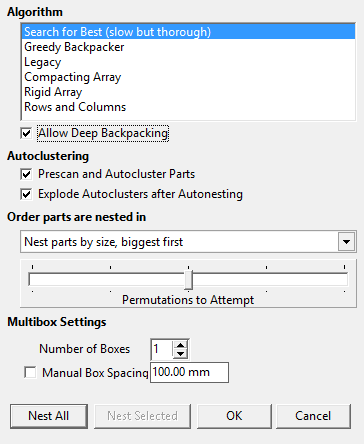Click the Nest parts by size combo box
Image resolution: width=364 pixels, height=444 pixels.
(188, 241)
